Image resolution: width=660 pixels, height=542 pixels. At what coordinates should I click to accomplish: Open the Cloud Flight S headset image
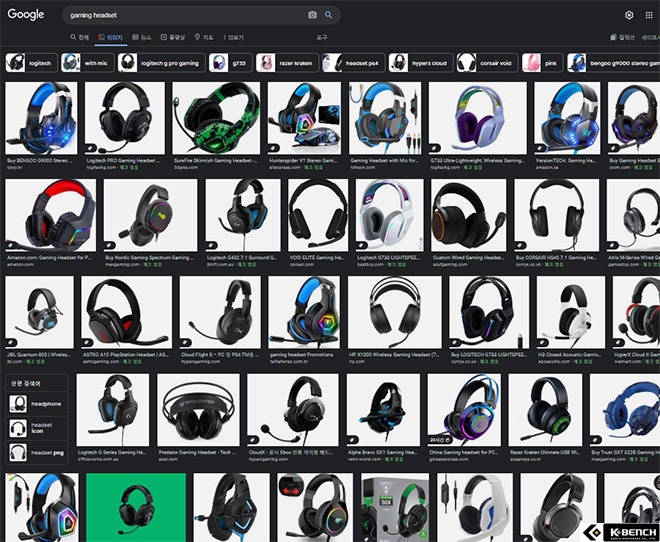tap(220, 312)
